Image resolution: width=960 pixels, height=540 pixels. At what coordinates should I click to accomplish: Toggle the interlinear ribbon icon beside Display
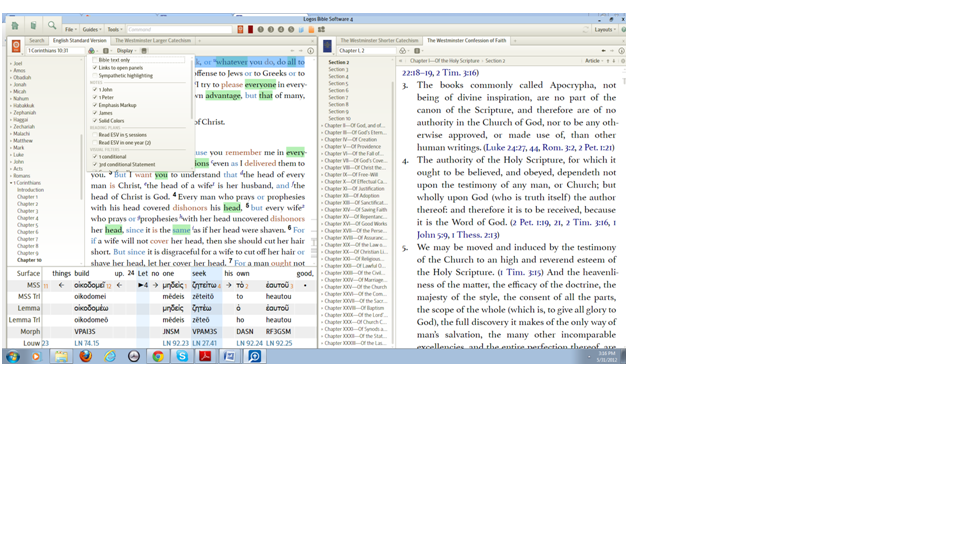point(144,51)
